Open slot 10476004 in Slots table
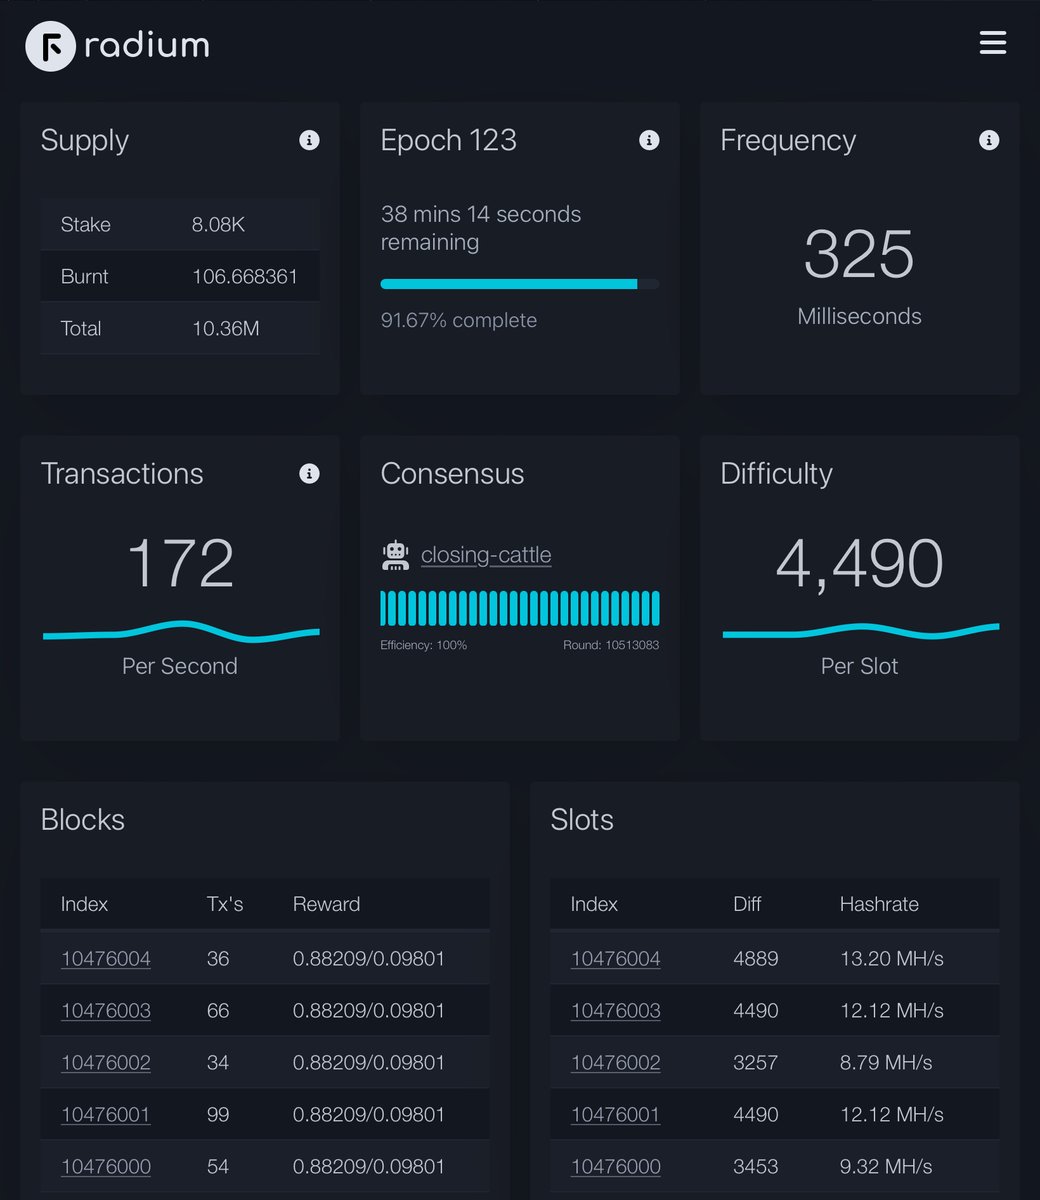 [x=616, y=959]
